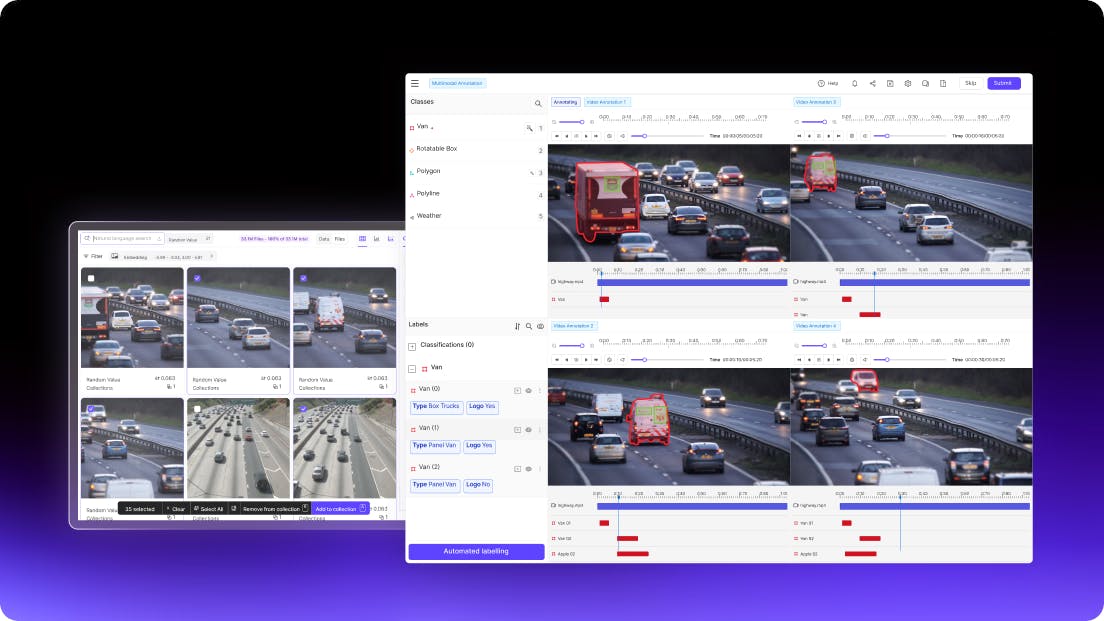Adjust playback slider in Video Annotation 3
The height and width of the screenshot is (621, 1104).
(910, 136)
